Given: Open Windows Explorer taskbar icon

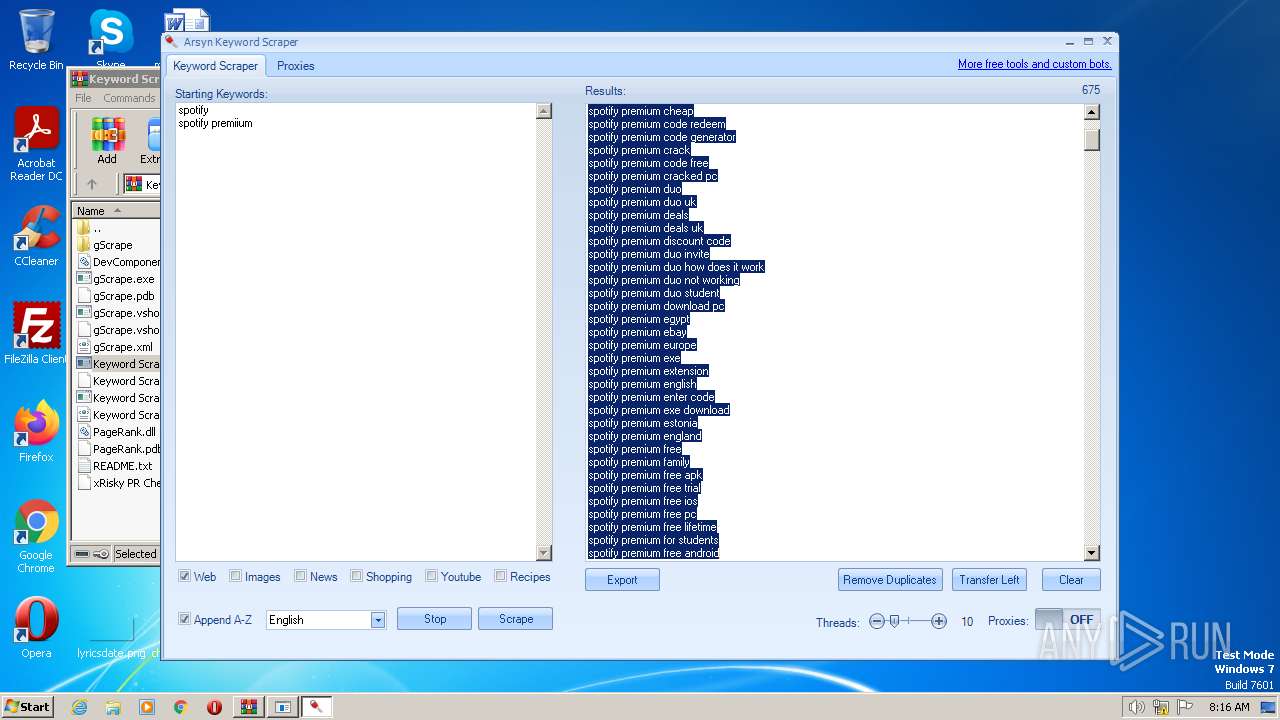Looking at the screenshot, I should click(113, 707).
